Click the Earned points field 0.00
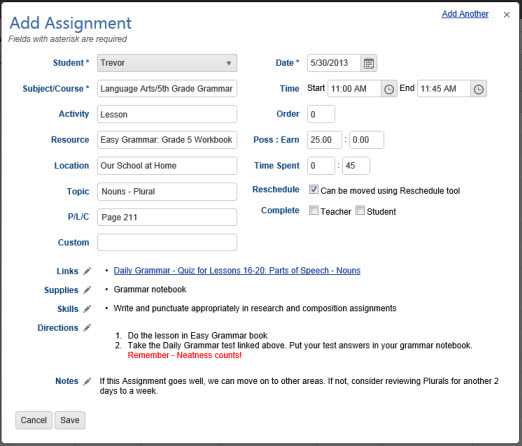522x446 pixels. point(366,140)
